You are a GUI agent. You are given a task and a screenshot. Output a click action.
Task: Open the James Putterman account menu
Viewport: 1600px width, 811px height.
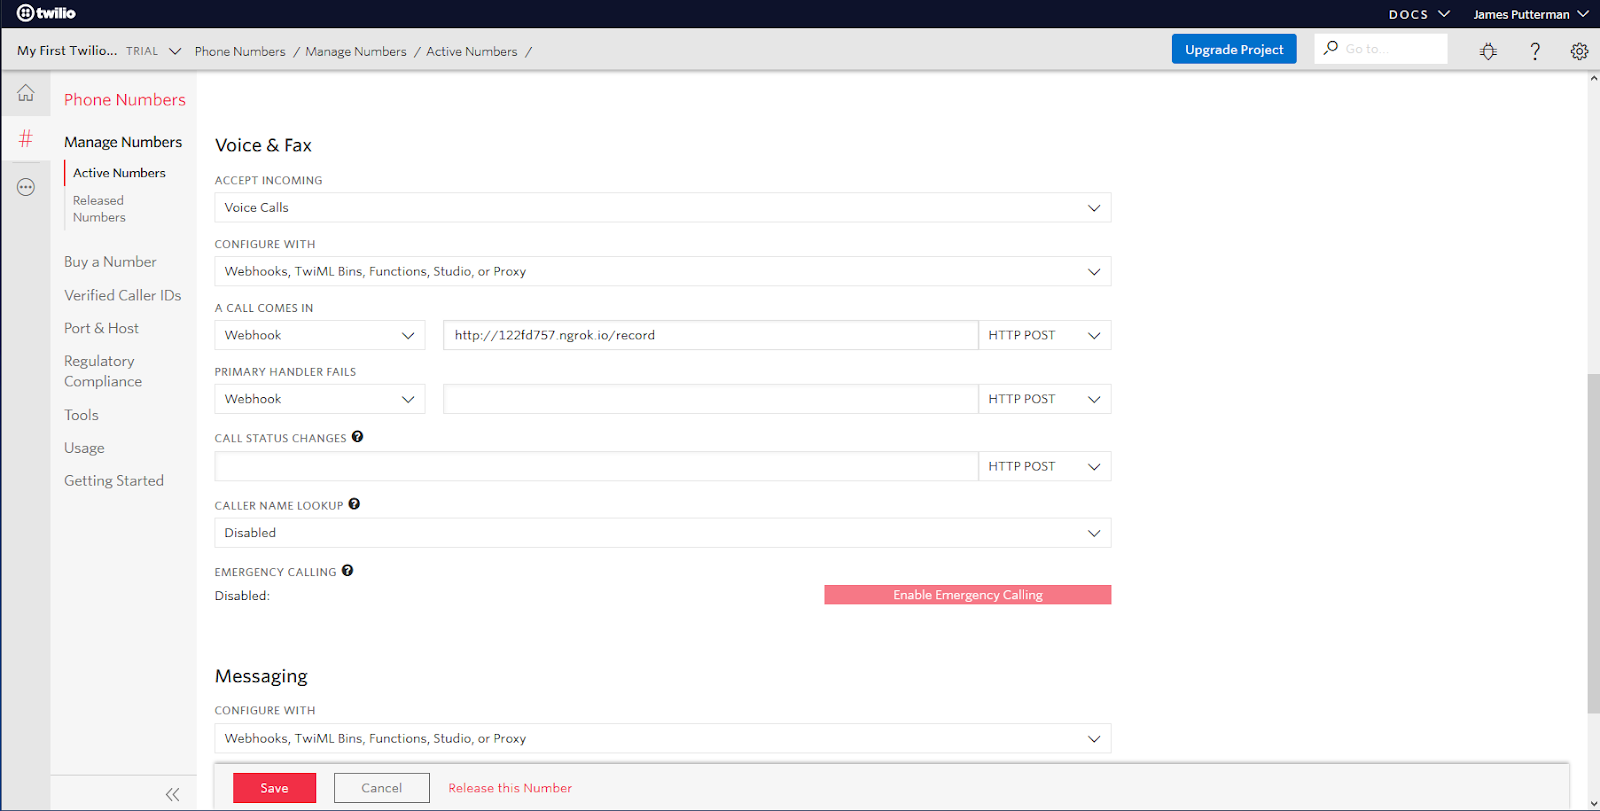(1530, 14)
